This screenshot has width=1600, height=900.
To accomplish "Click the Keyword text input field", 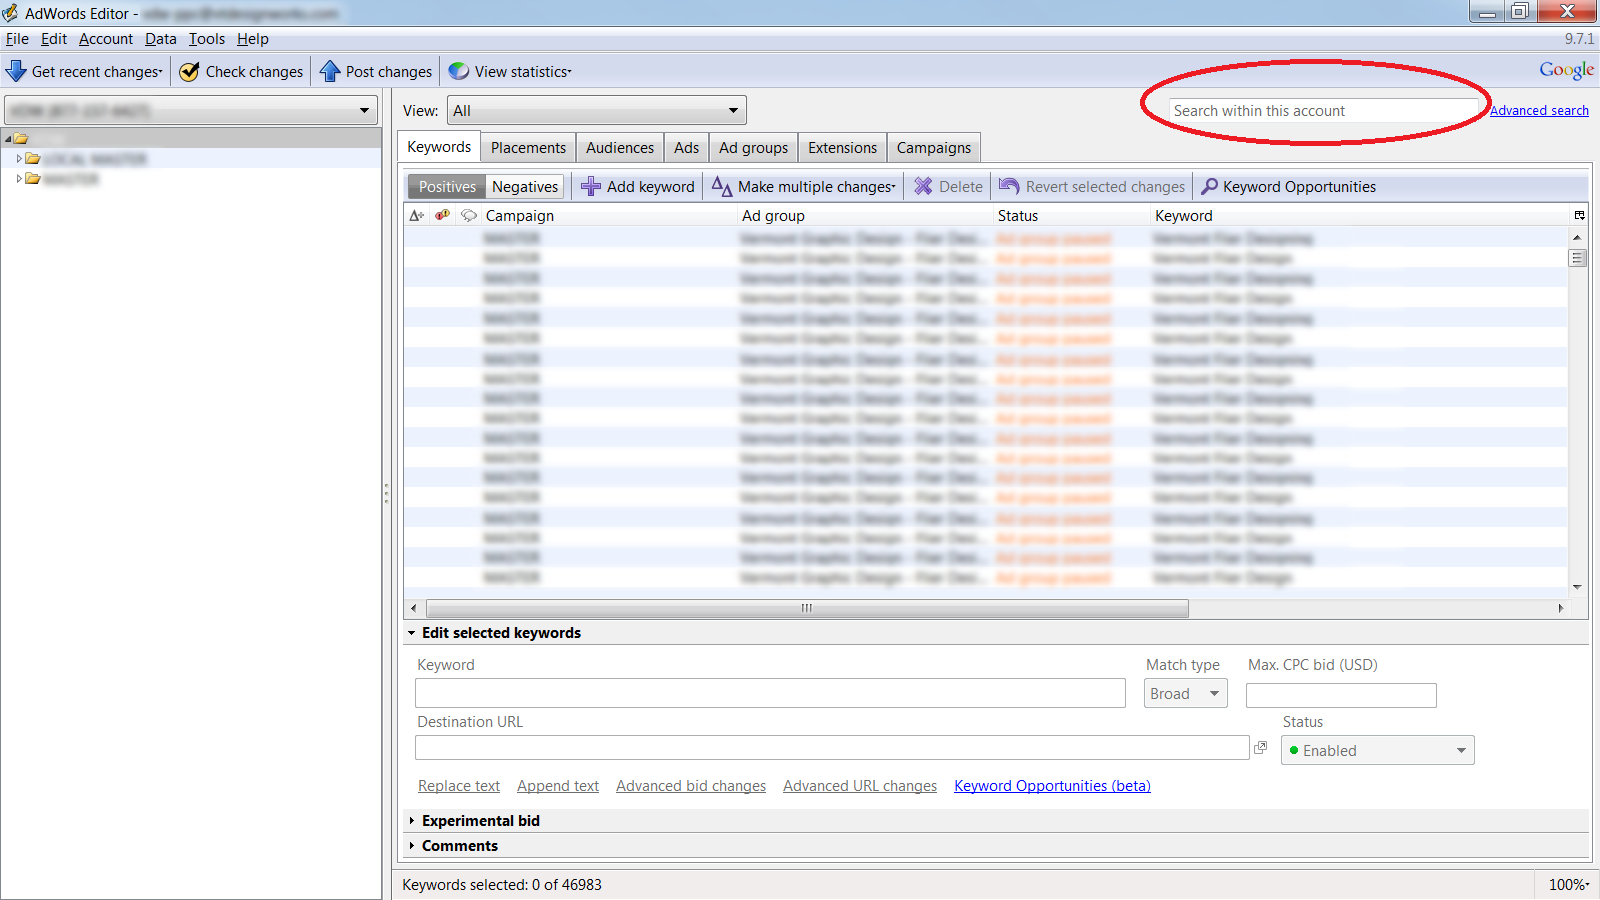I will [x=770, y=693].
